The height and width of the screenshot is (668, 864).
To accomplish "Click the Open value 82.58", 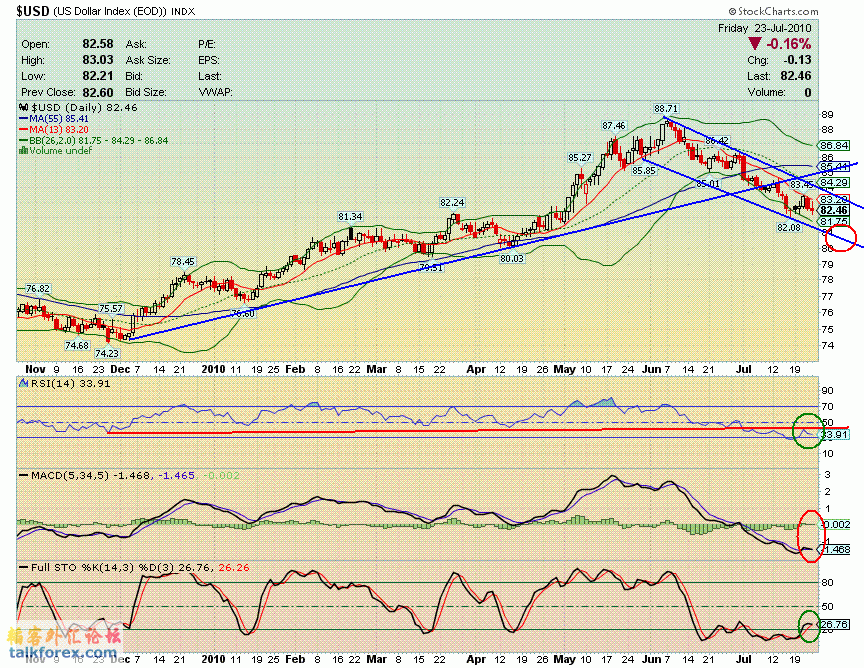I will pyautogui.click(x=98, y=44).
